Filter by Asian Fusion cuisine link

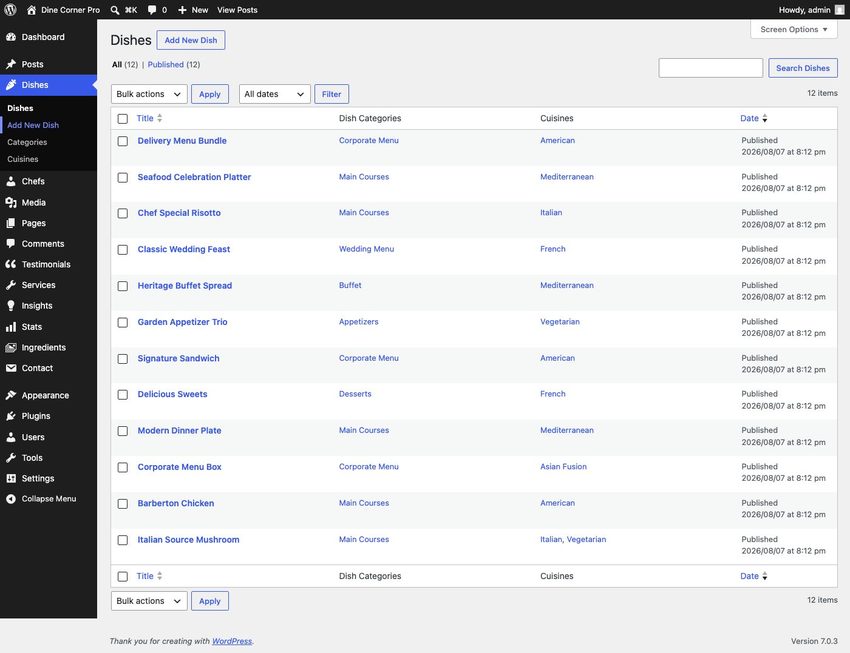tap(563, 467)
